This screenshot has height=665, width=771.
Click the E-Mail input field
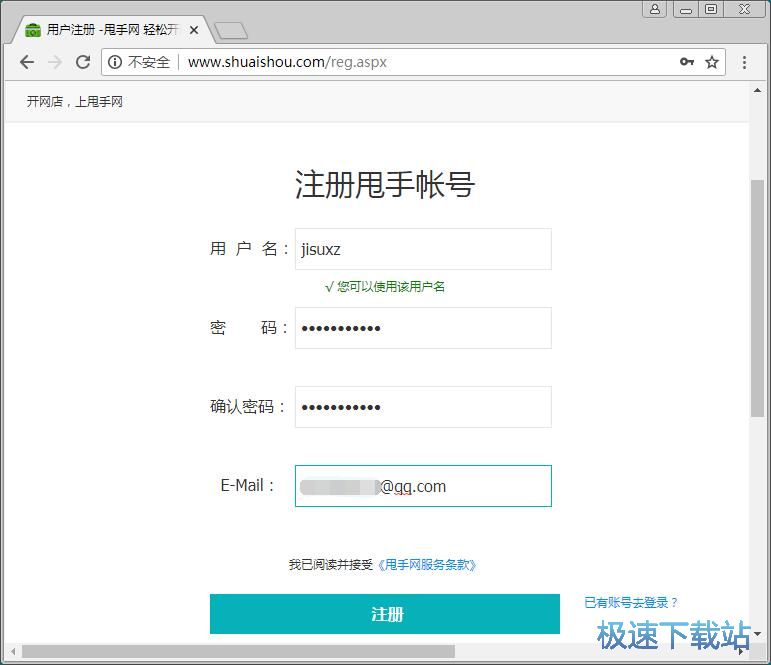click(423, 486)
